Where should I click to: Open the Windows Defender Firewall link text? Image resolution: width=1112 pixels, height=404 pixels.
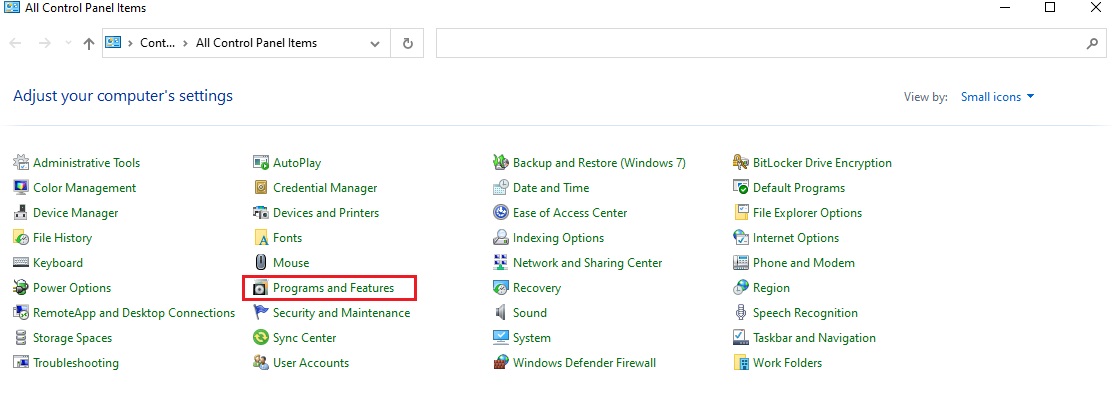pos(584,363)
